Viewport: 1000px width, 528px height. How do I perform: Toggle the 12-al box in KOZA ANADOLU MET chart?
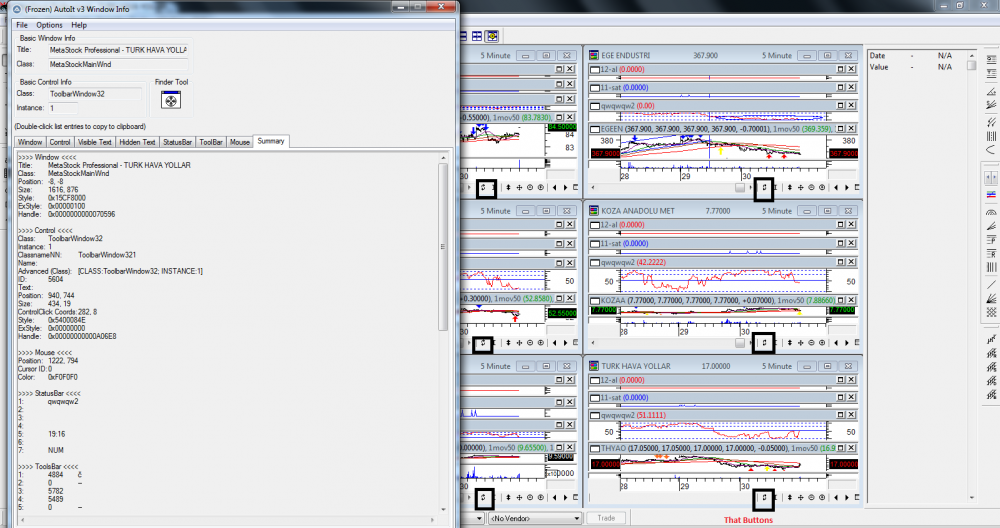[595, 225]
